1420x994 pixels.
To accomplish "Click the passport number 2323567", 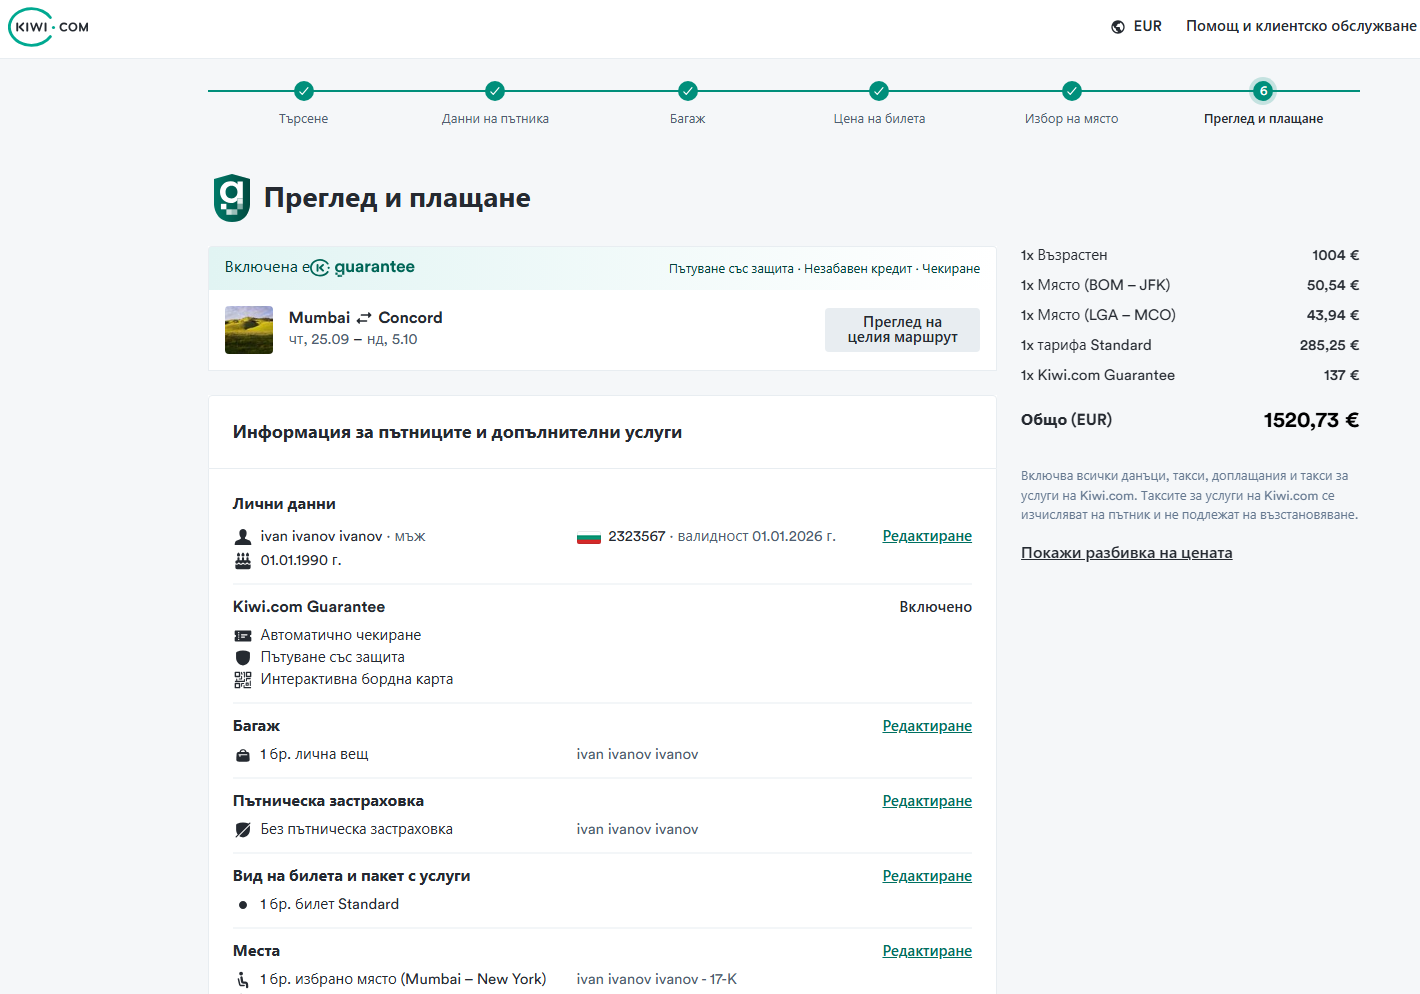I will [637, 537].
